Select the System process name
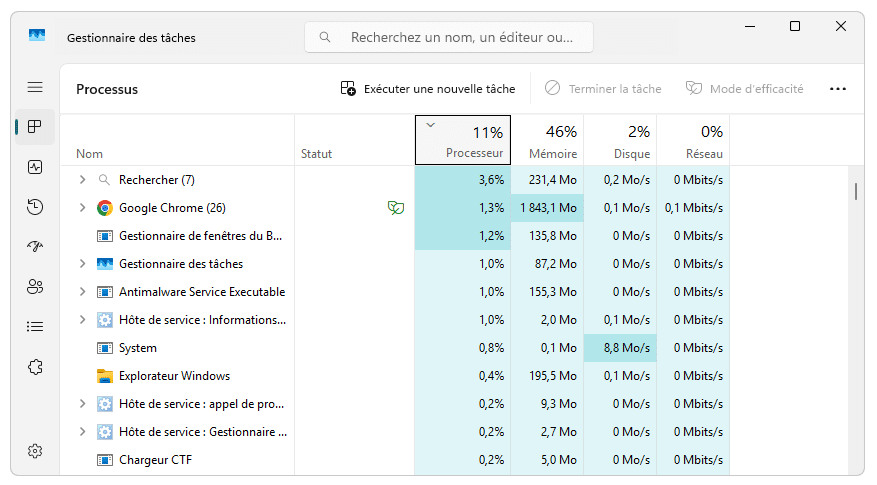 coord(138,347)
